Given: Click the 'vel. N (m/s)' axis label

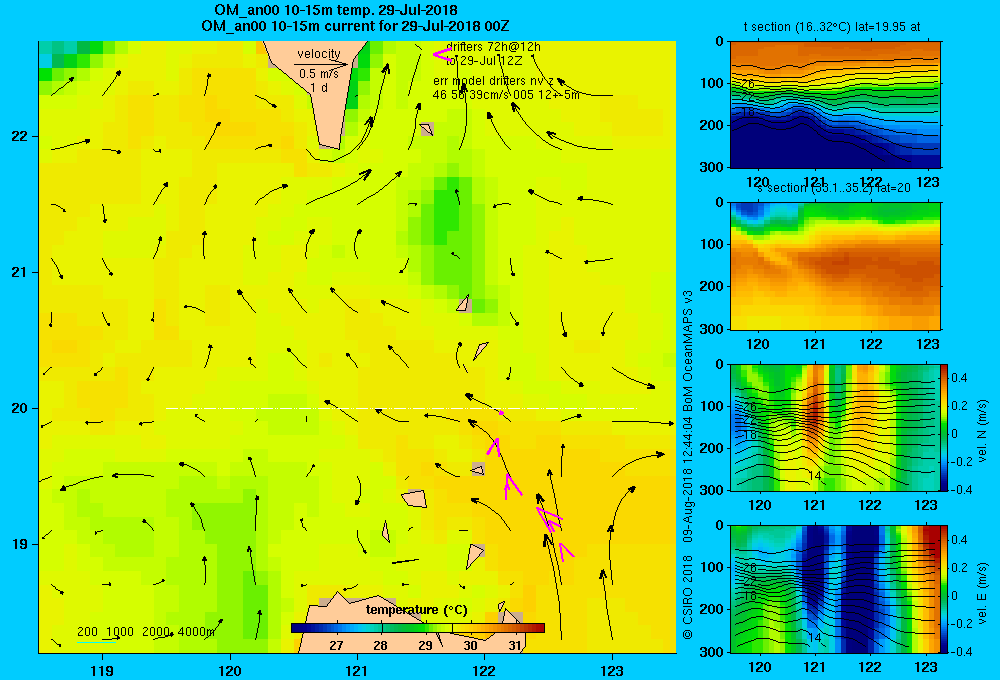Looking at the screenshot, I should click(x=982, y=431).
